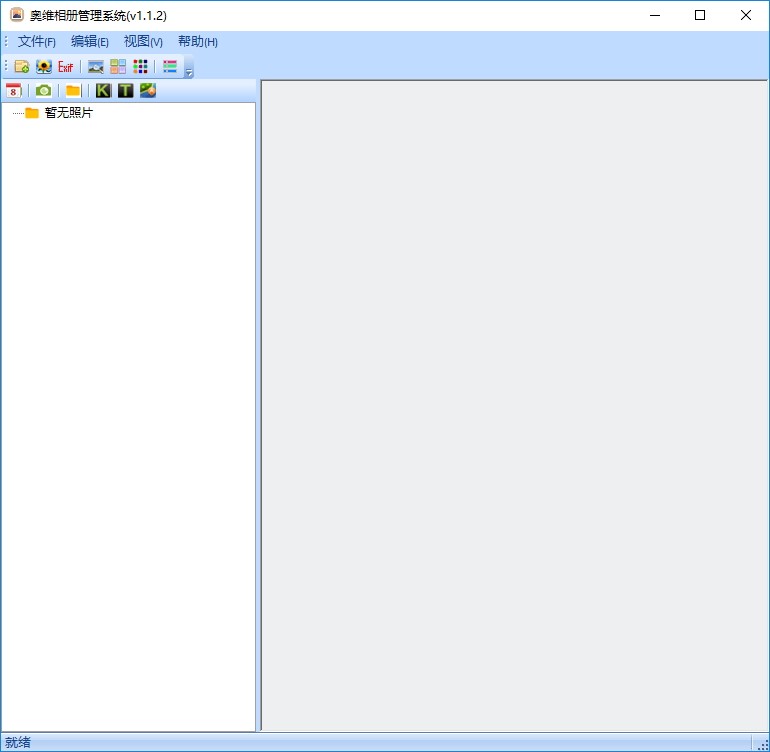Switch to large four-tile thumbnail view

pyautogui.click(x=118, y=66)
